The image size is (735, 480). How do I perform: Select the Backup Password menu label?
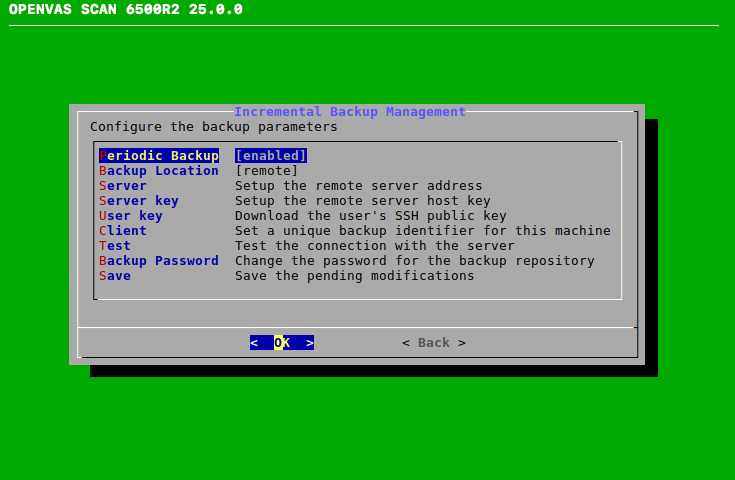pyautogui.click(x=159, y=261)
